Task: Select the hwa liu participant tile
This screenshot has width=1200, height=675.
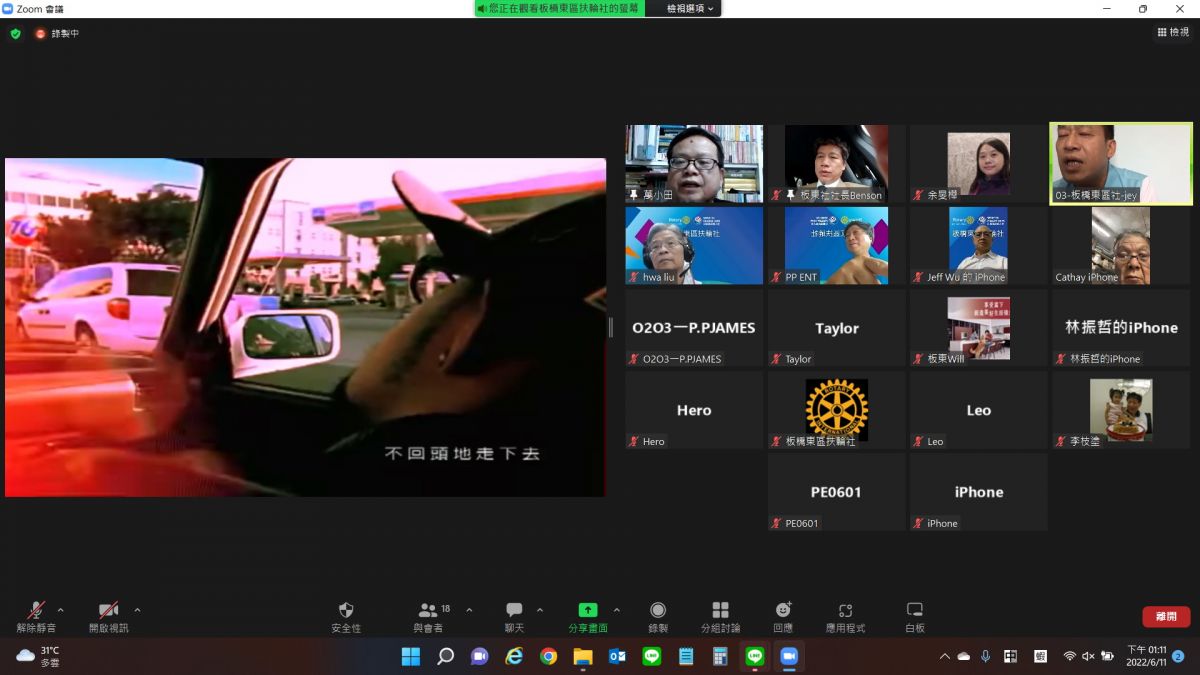Action: (694, 246)
